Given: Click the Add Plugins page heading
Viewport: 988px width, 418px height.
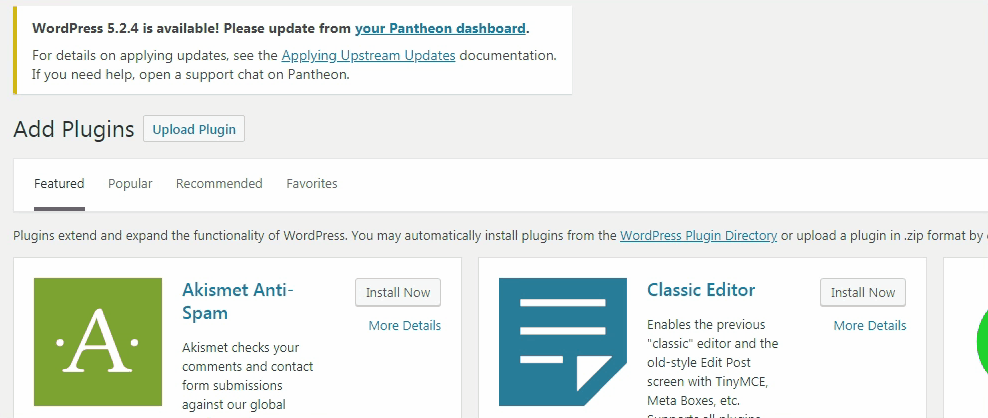Looking at the screenshot, I should tap(74, 129).
